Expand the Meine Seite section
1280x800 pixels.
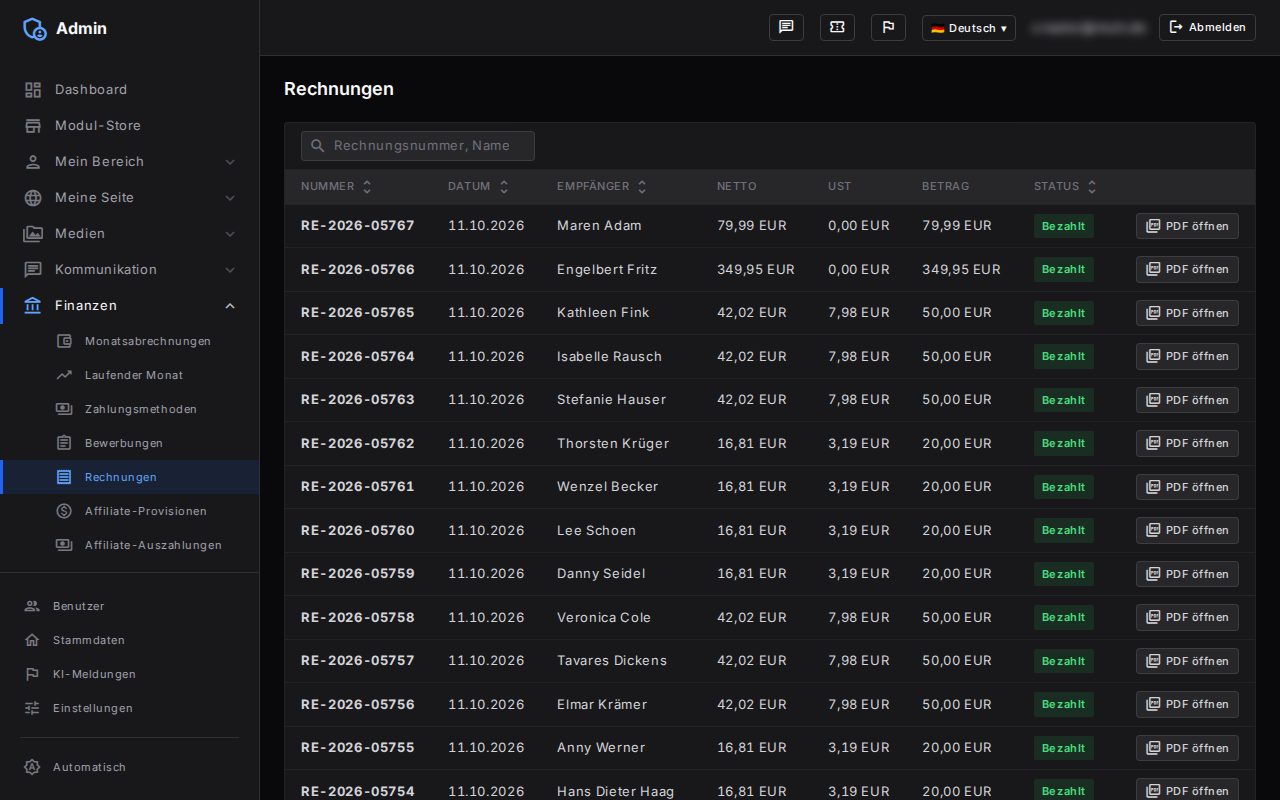click(x=130, y=198)
